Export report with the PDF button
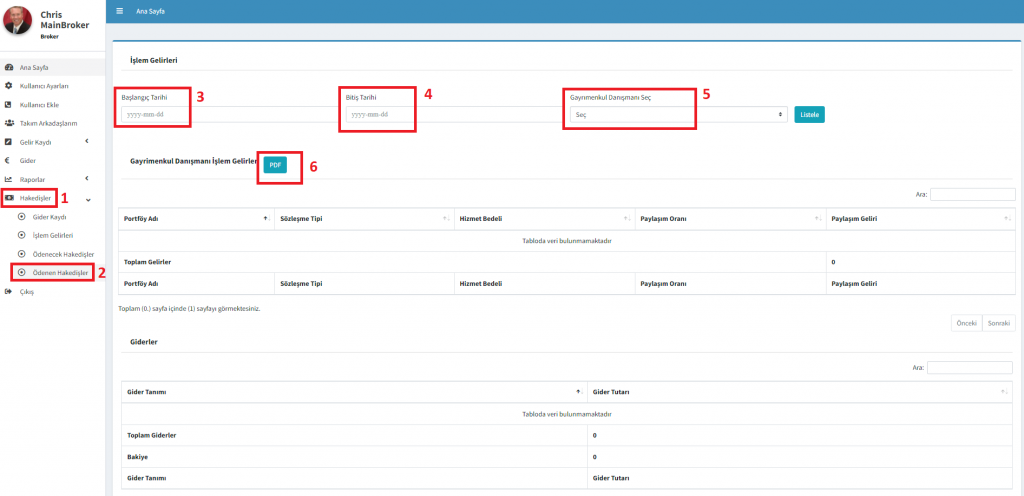The height and width of the screenshot is (496, 1024). (x=275, y=164)
